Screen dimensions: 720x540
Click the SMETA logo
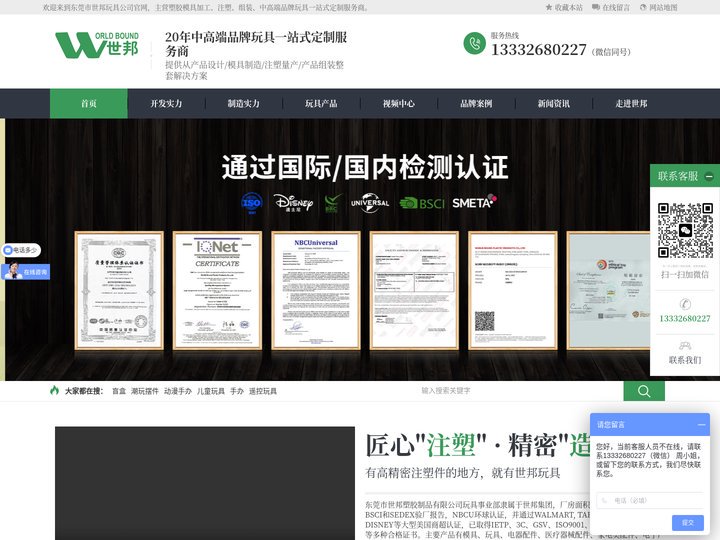point(474,202)
